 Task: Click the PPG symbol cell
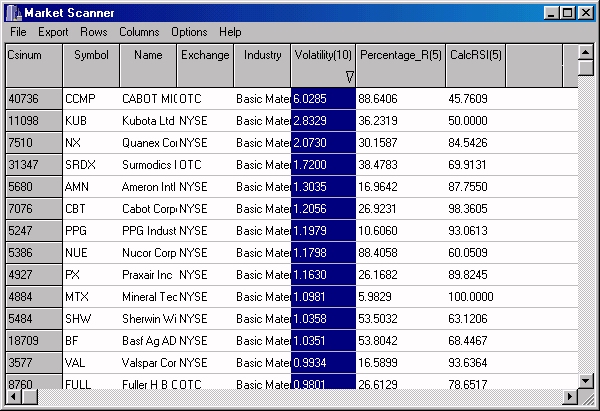coord(91,231)
